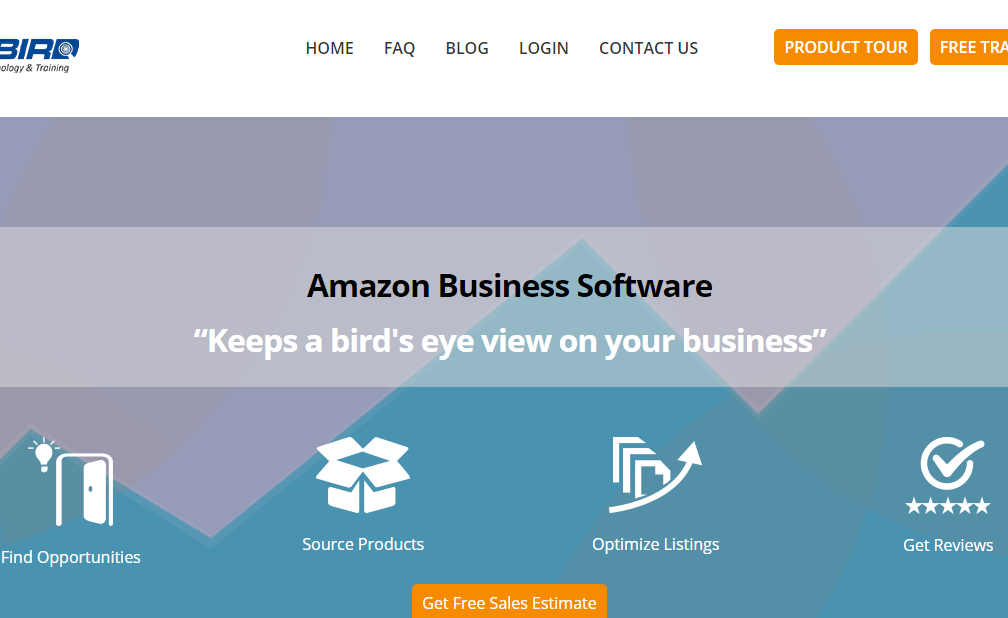Open the Optimize Listings text link
Screen dimensions: 1008x618
coord(655,545)
